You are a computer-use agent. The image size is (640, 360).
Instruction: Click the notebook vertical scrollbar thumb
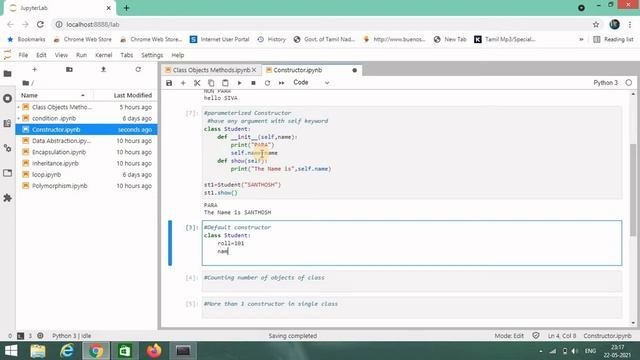tap(633, 190)
